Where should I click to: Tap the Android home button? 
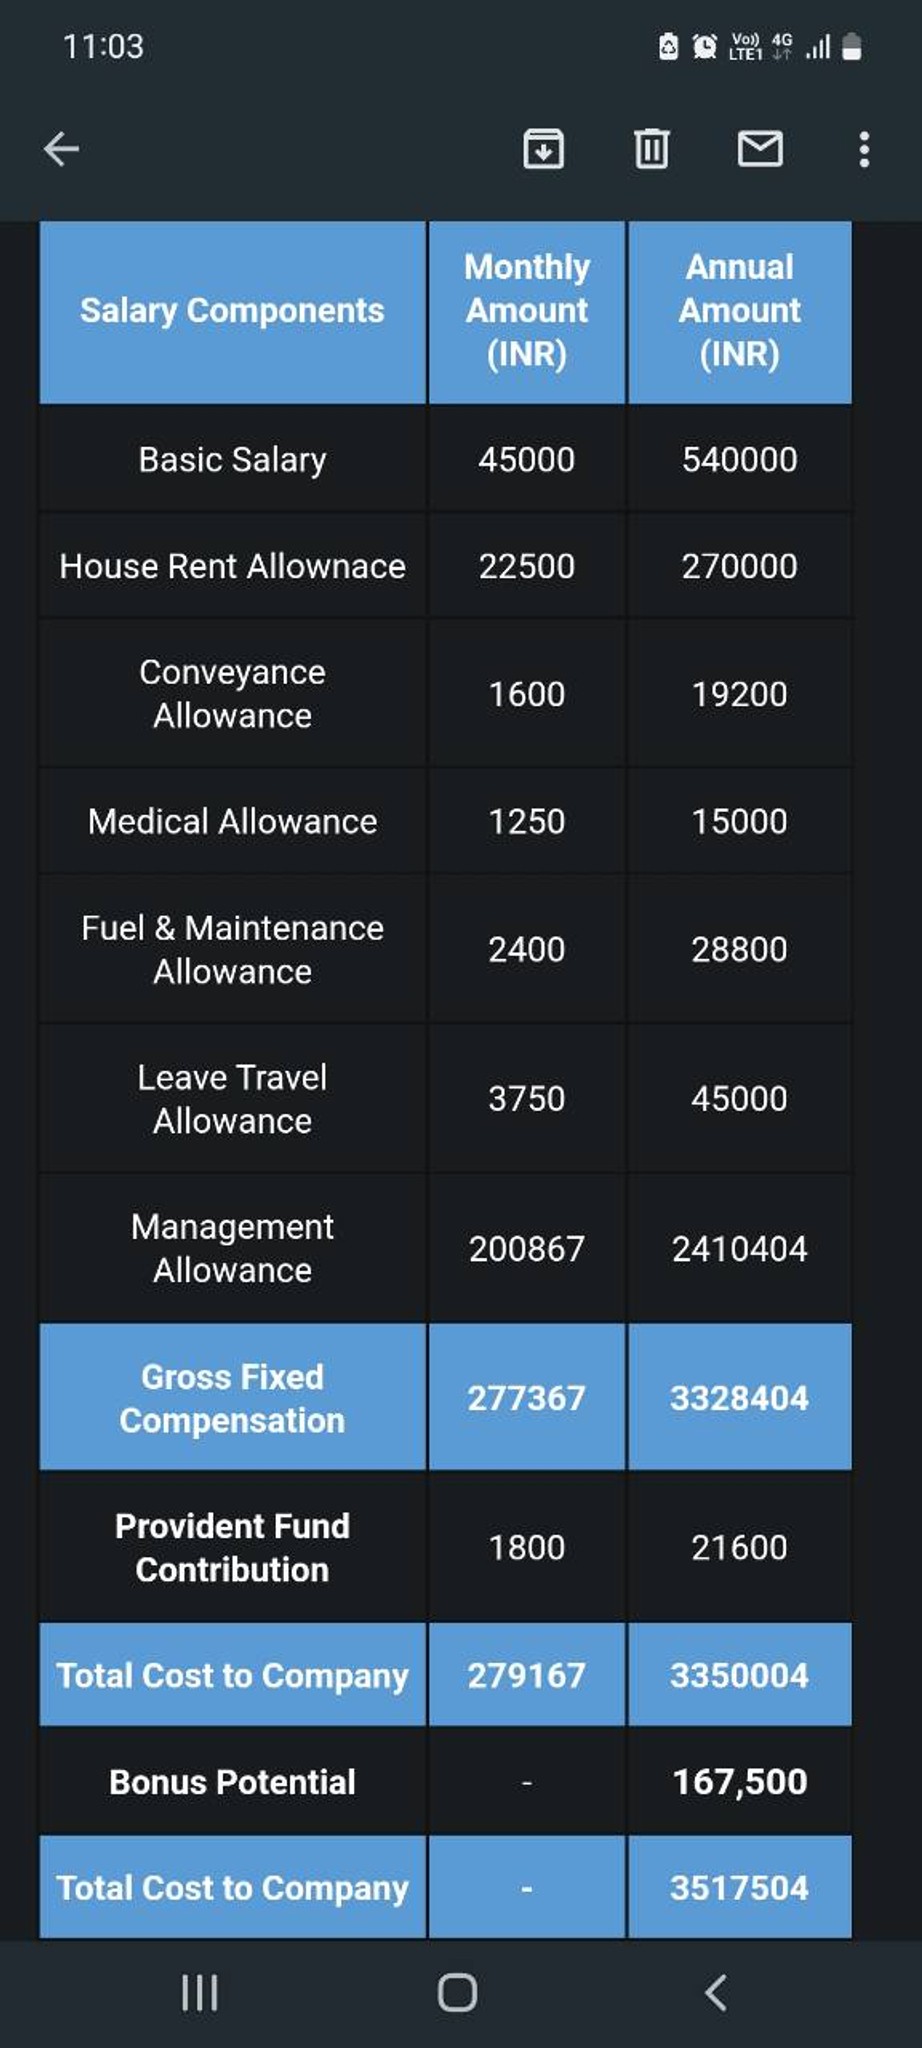[x=458, y=1992]
